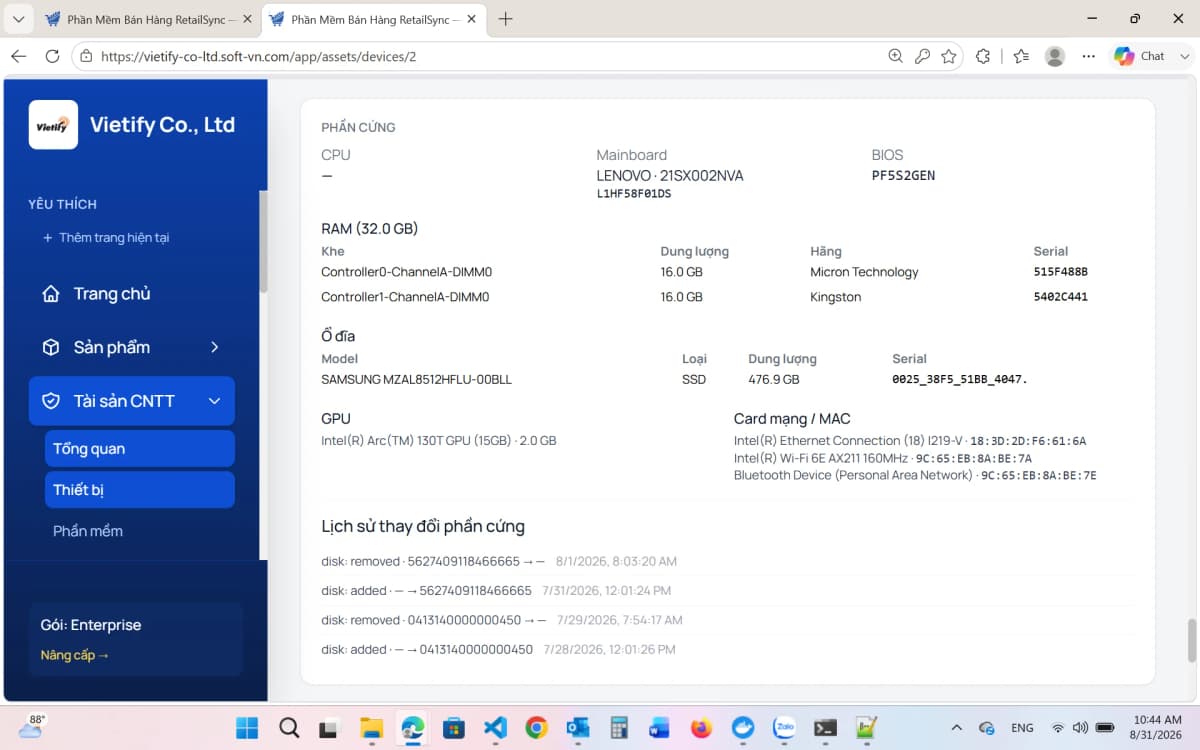Open the terminal from the taskbar
This screenshot has width=1200, height=750.
[825, 727]
